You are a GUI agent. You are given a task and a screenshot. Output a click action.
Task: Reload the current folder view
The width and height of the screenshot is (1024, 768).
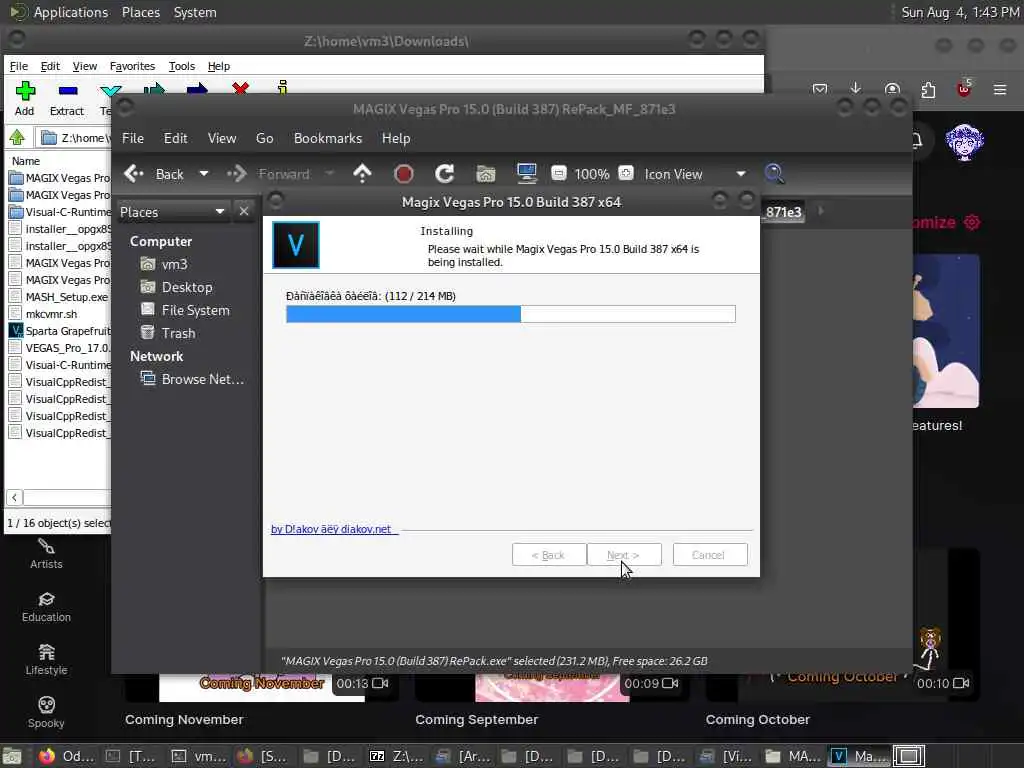(445, 174)
